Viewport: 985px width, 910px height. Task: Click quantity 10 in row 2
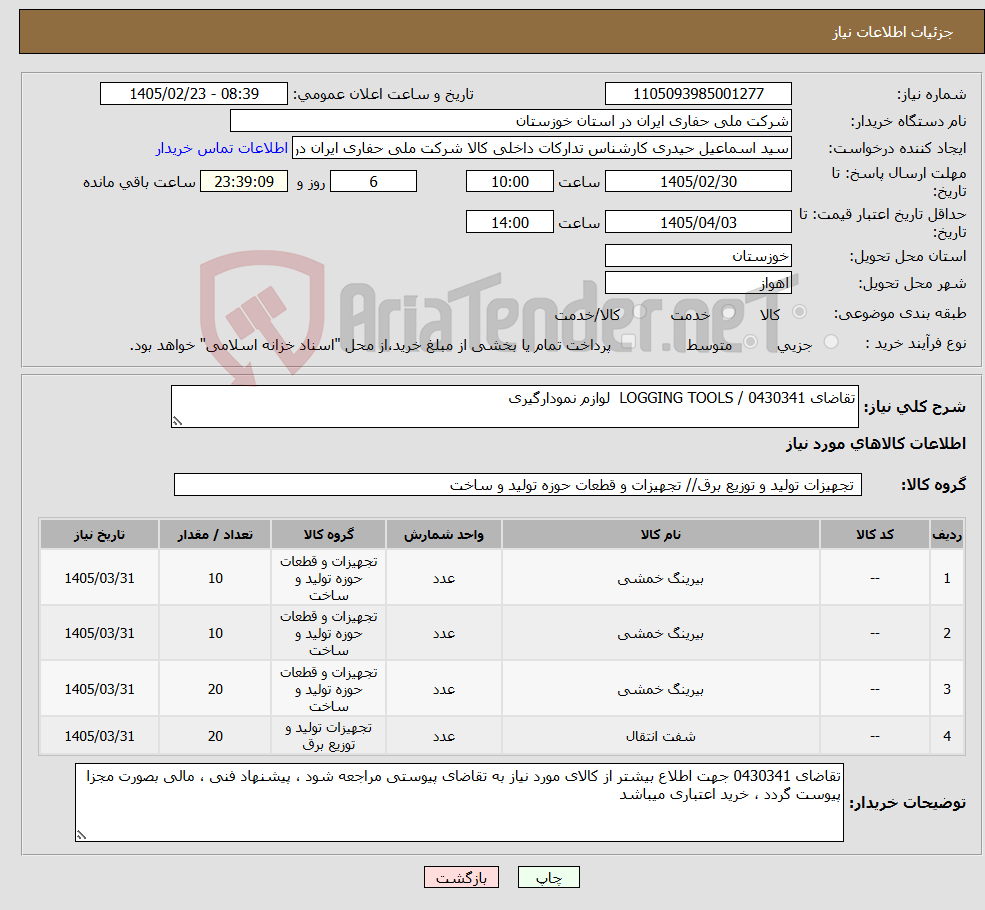pyautogui.click(x=215, y=633)
